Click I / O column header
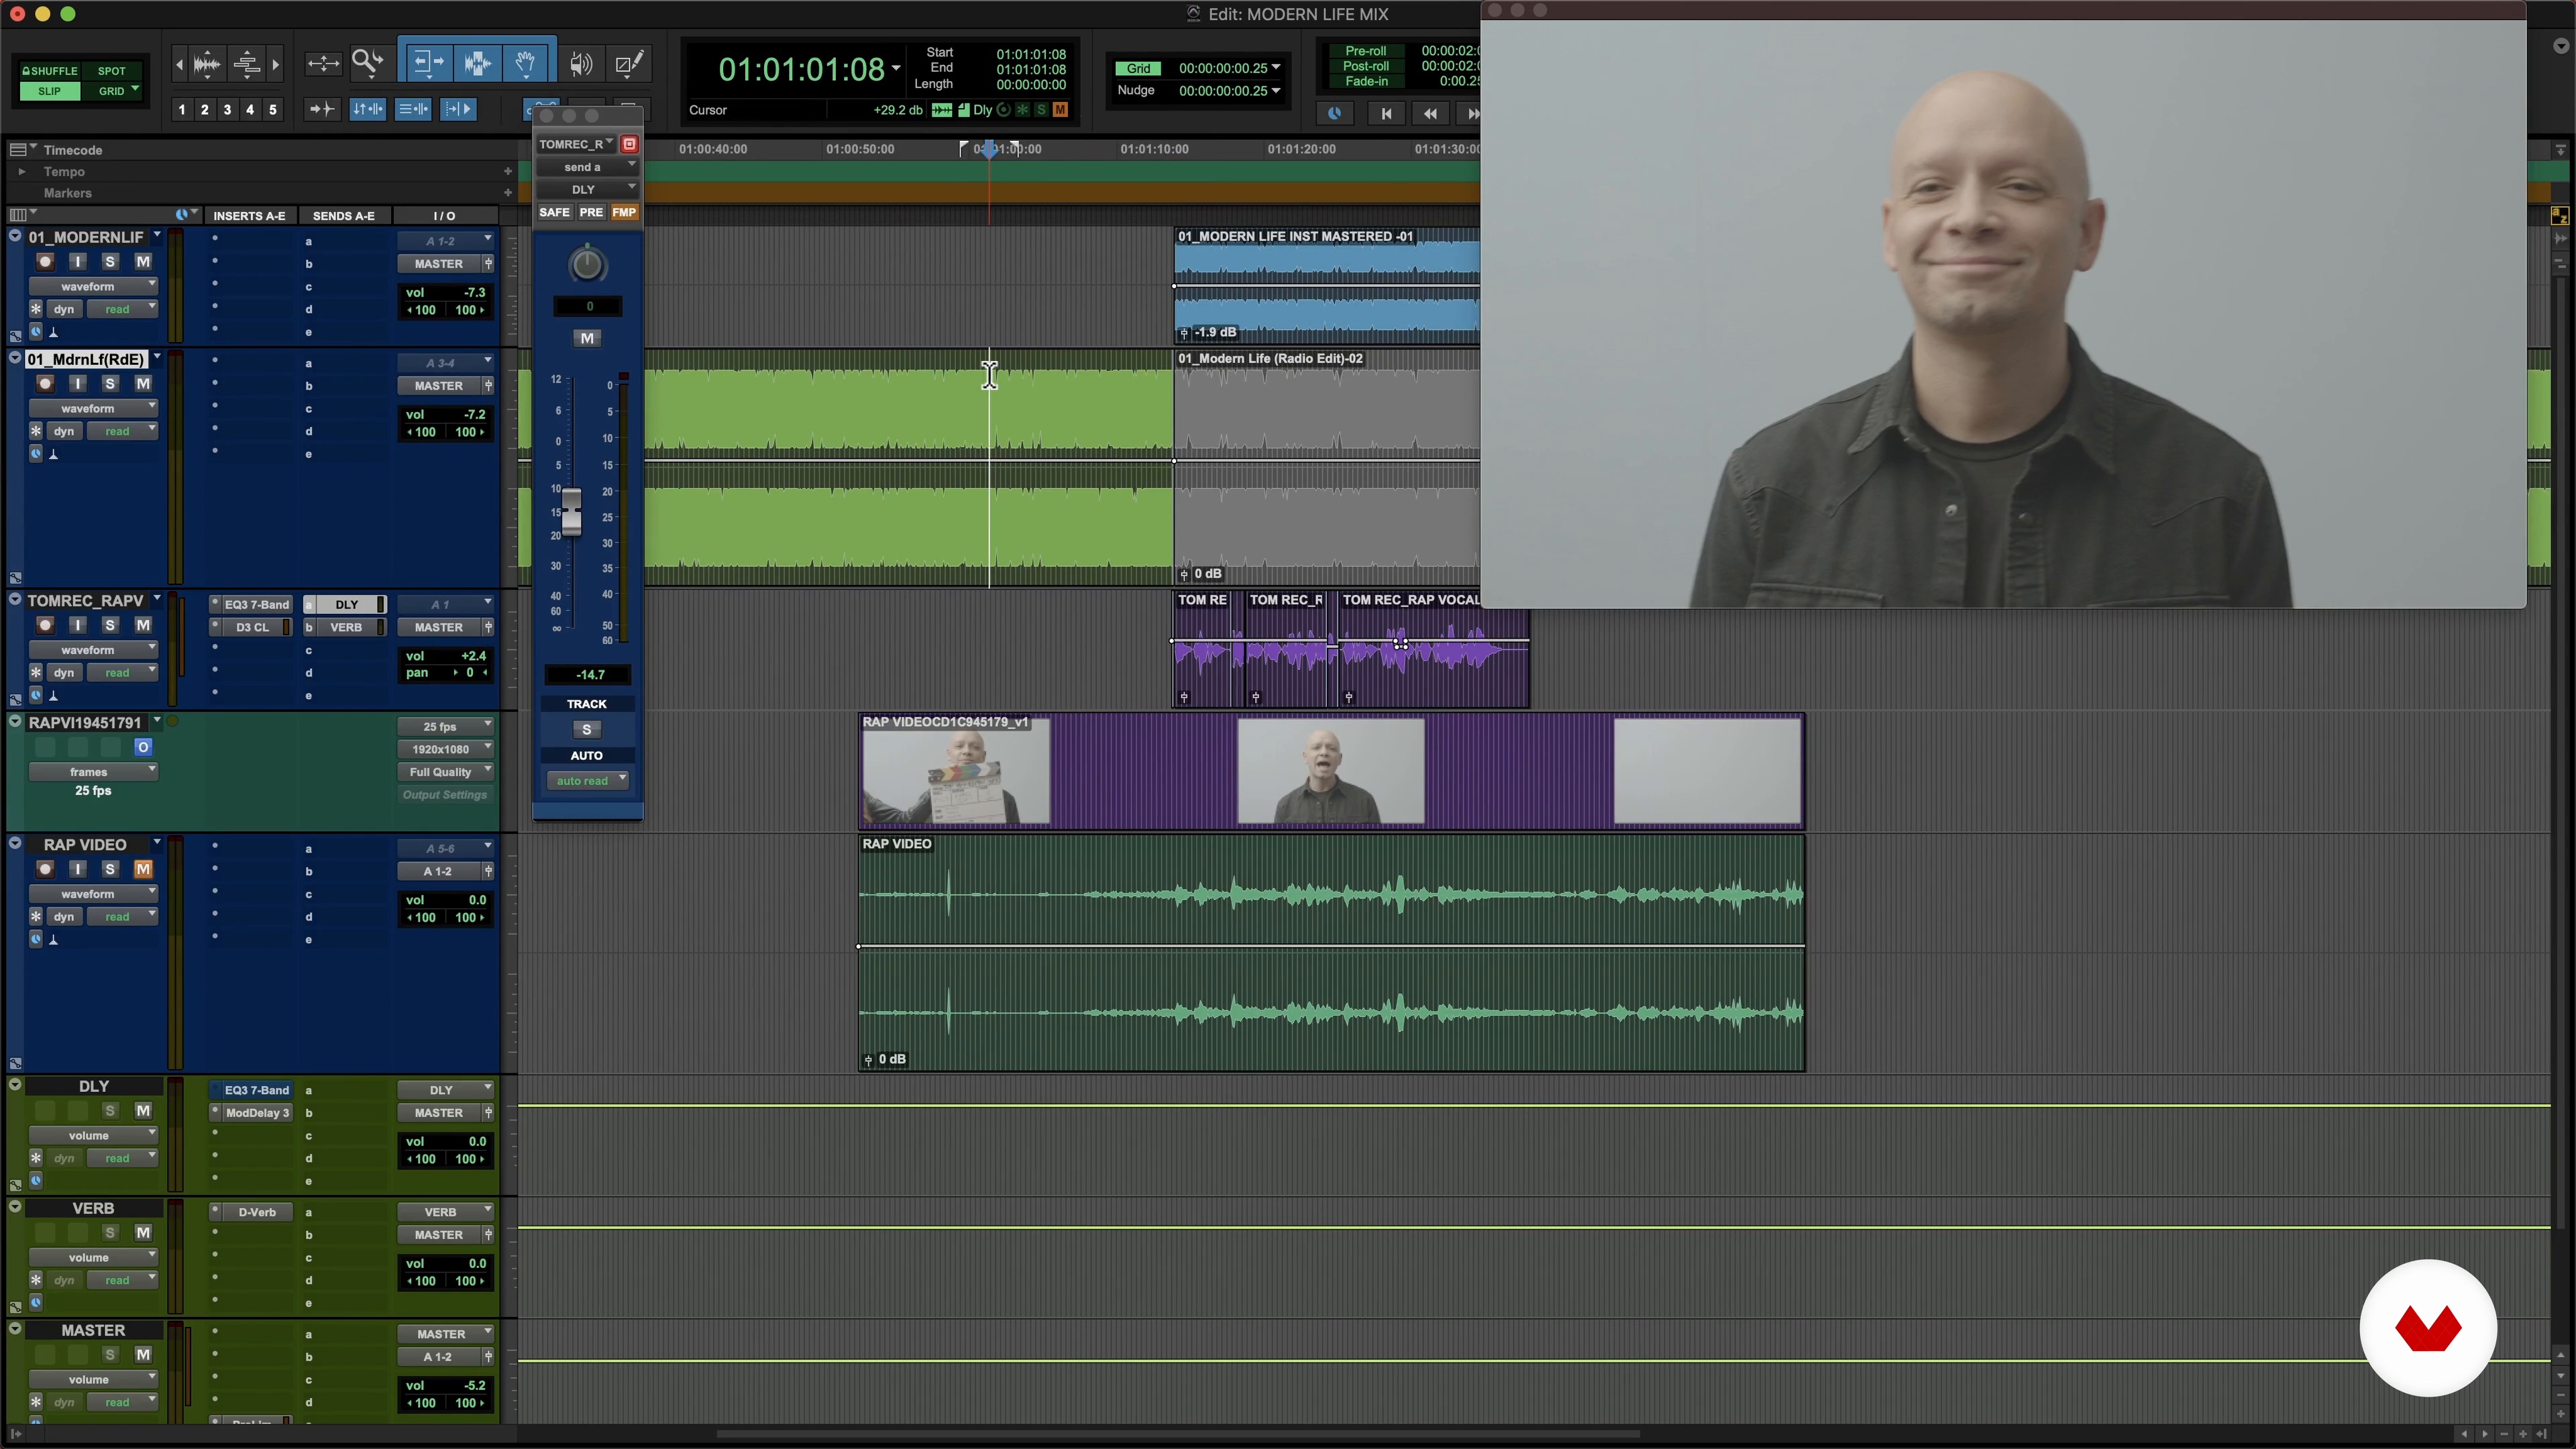This screenshot has height=1449, width=2576. (445, 216)
